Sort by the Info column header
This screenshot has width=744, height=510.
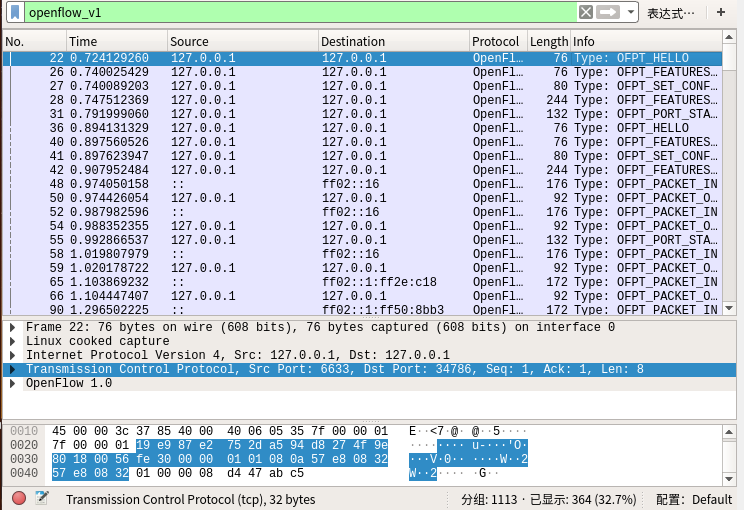[646, 41]
